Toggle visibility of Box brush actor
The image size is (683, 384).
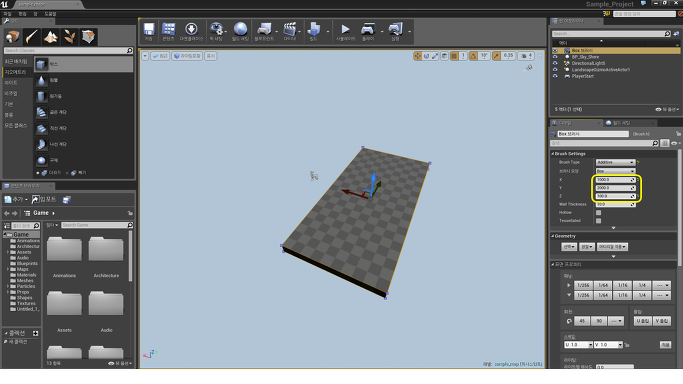click(x=555, y=51)
